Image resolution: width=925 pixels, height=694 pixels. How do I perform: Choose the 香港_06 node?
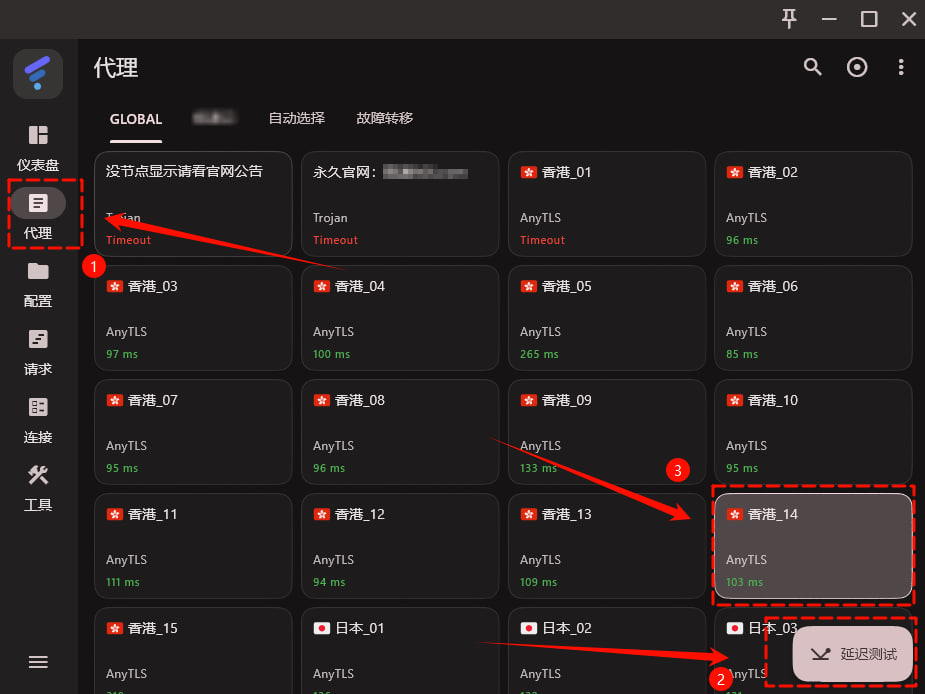(813, 318)
